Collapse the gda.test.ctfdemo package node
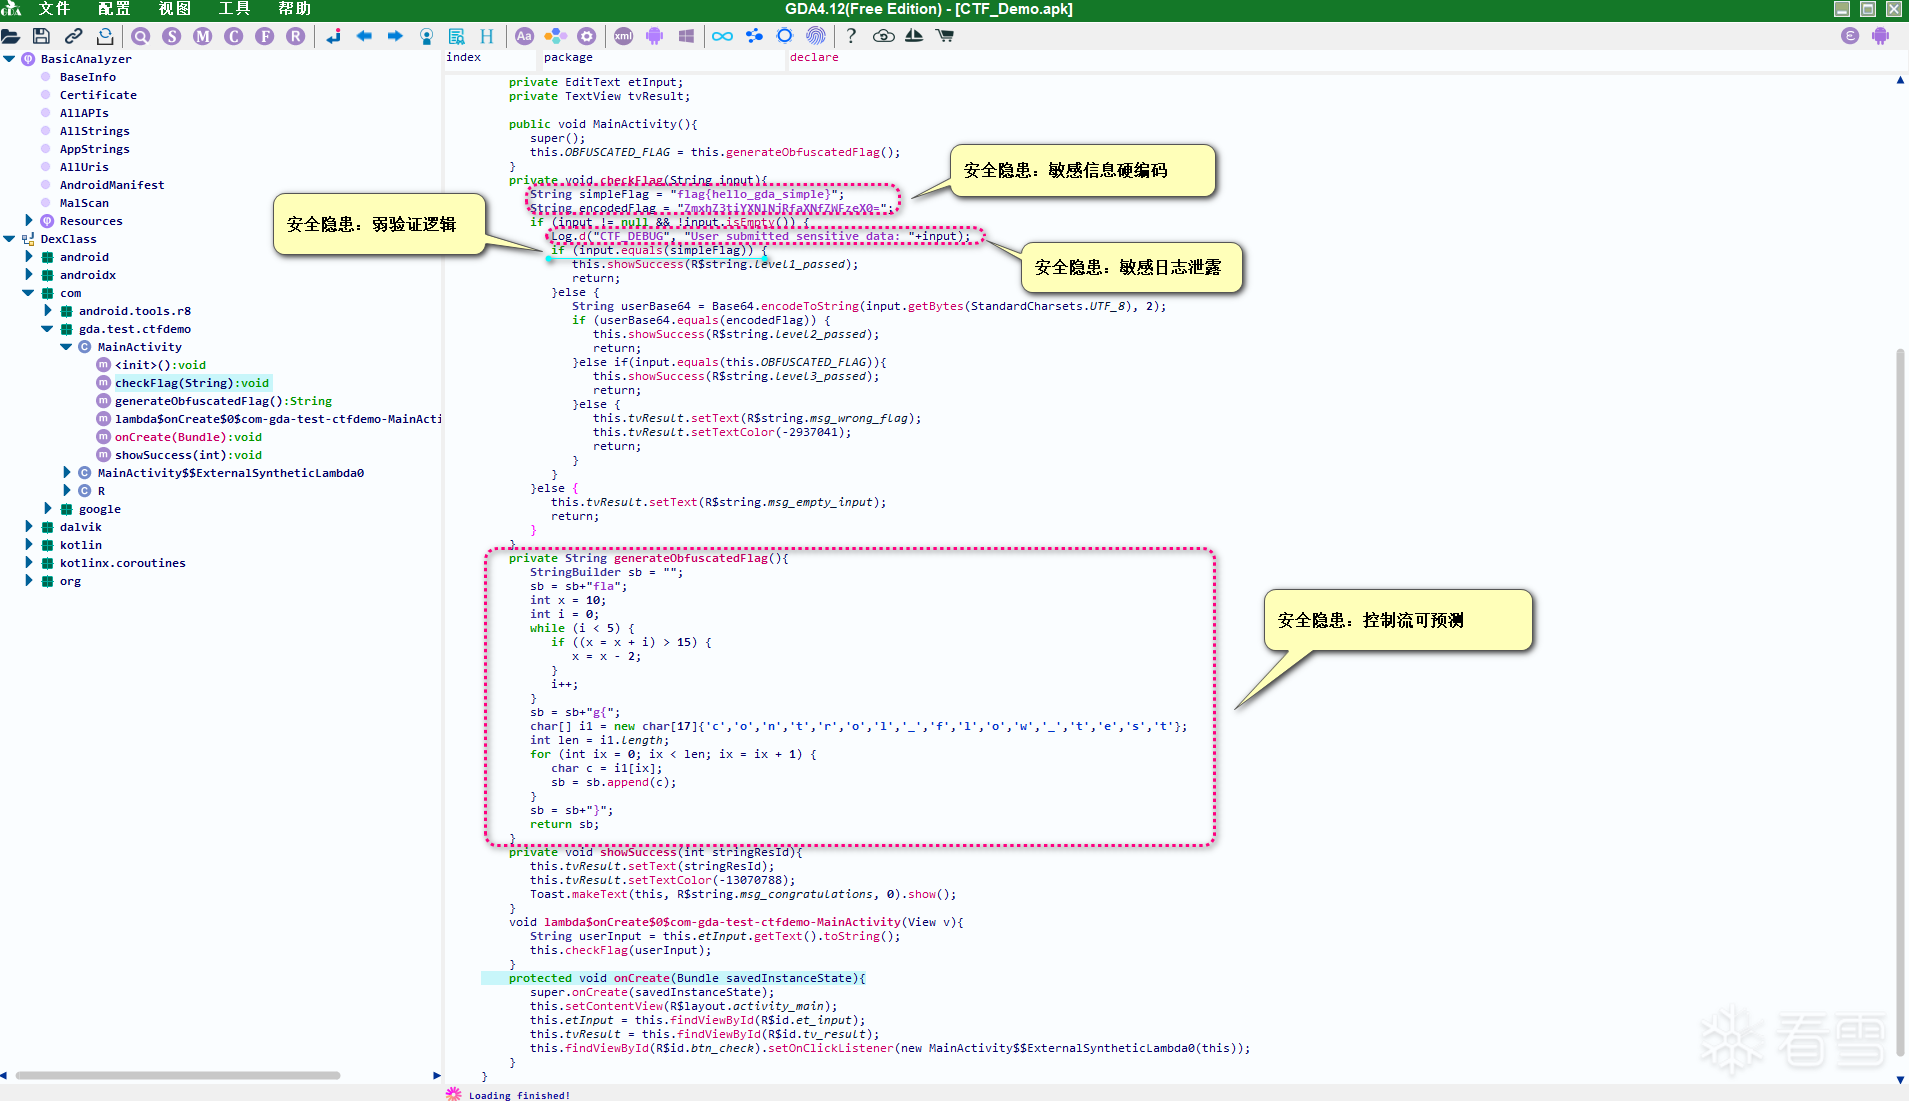The image size is (1909, 1101). pyautogui.click(x=47, y=329)
